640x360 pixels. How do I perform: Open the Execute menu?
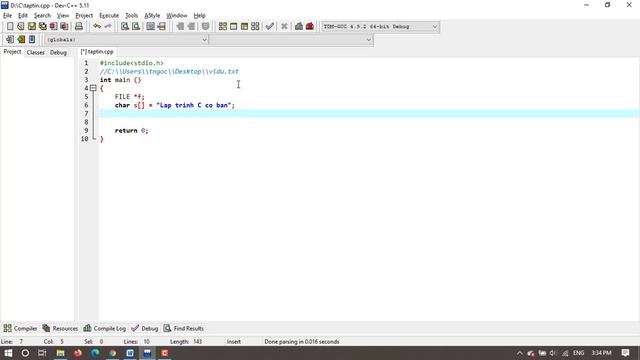pos(109,16)
